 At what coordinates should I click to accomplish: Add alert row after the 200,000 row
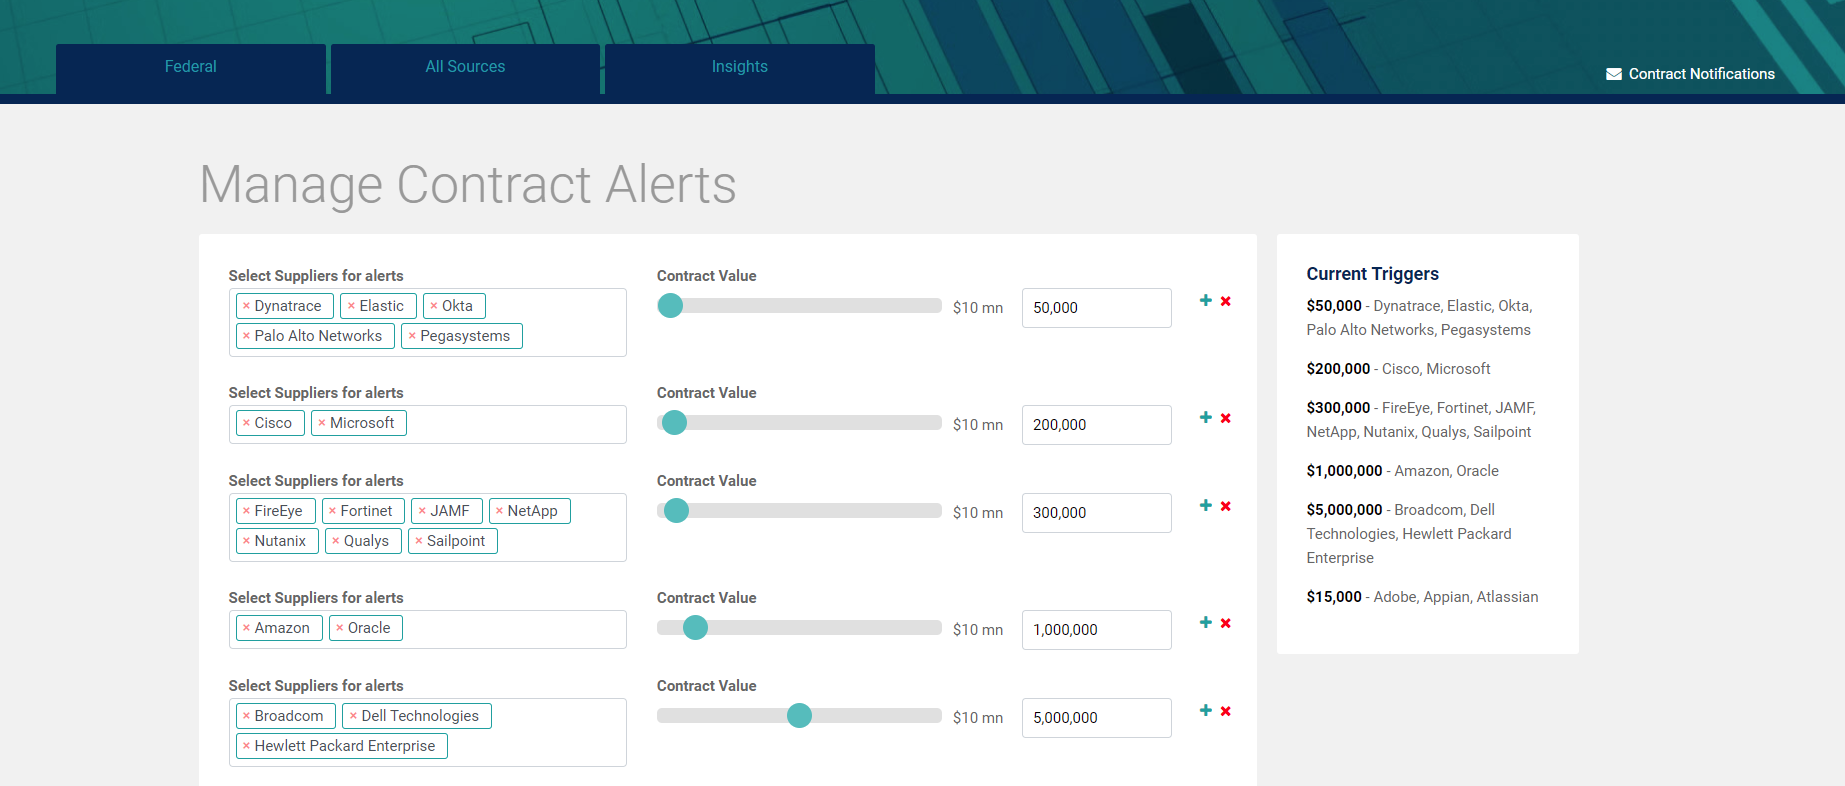click(x=1206, y=417)
